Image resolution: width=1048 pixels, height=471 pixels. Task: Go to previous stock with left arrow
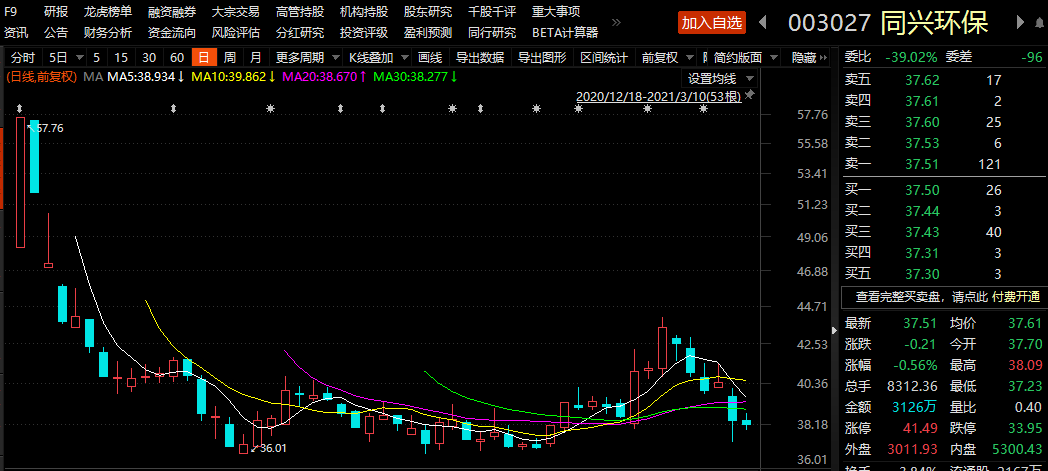coord(763,22)
